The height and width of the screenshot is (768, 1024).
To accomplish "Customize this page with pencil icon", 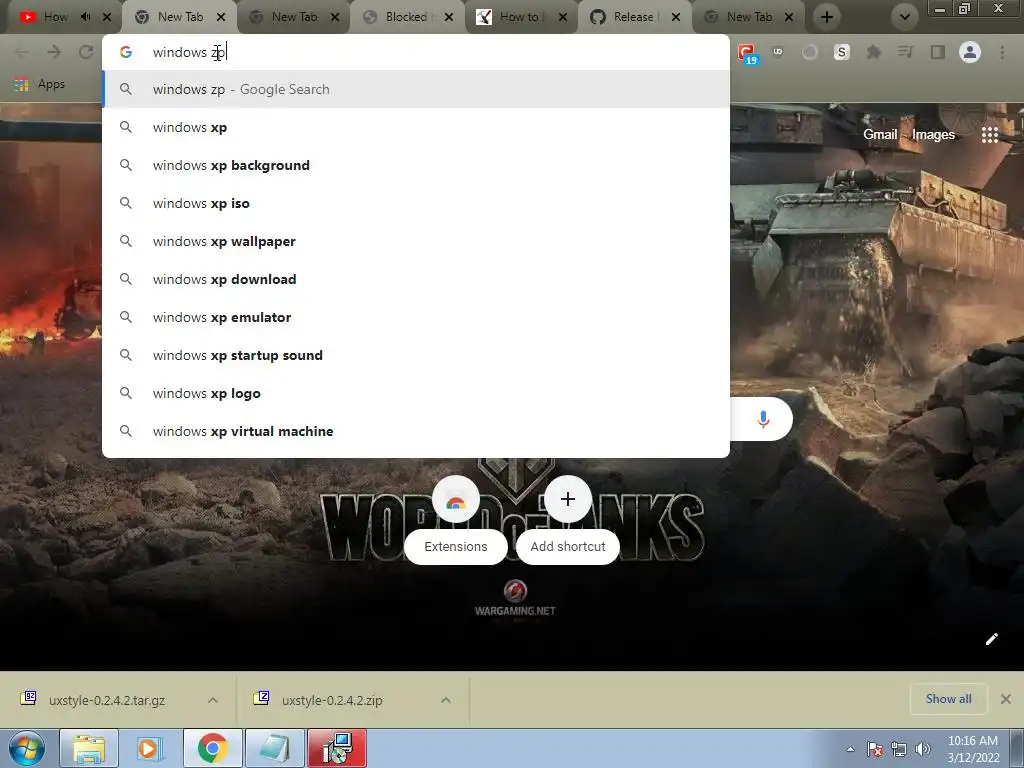I will point(991,639).
